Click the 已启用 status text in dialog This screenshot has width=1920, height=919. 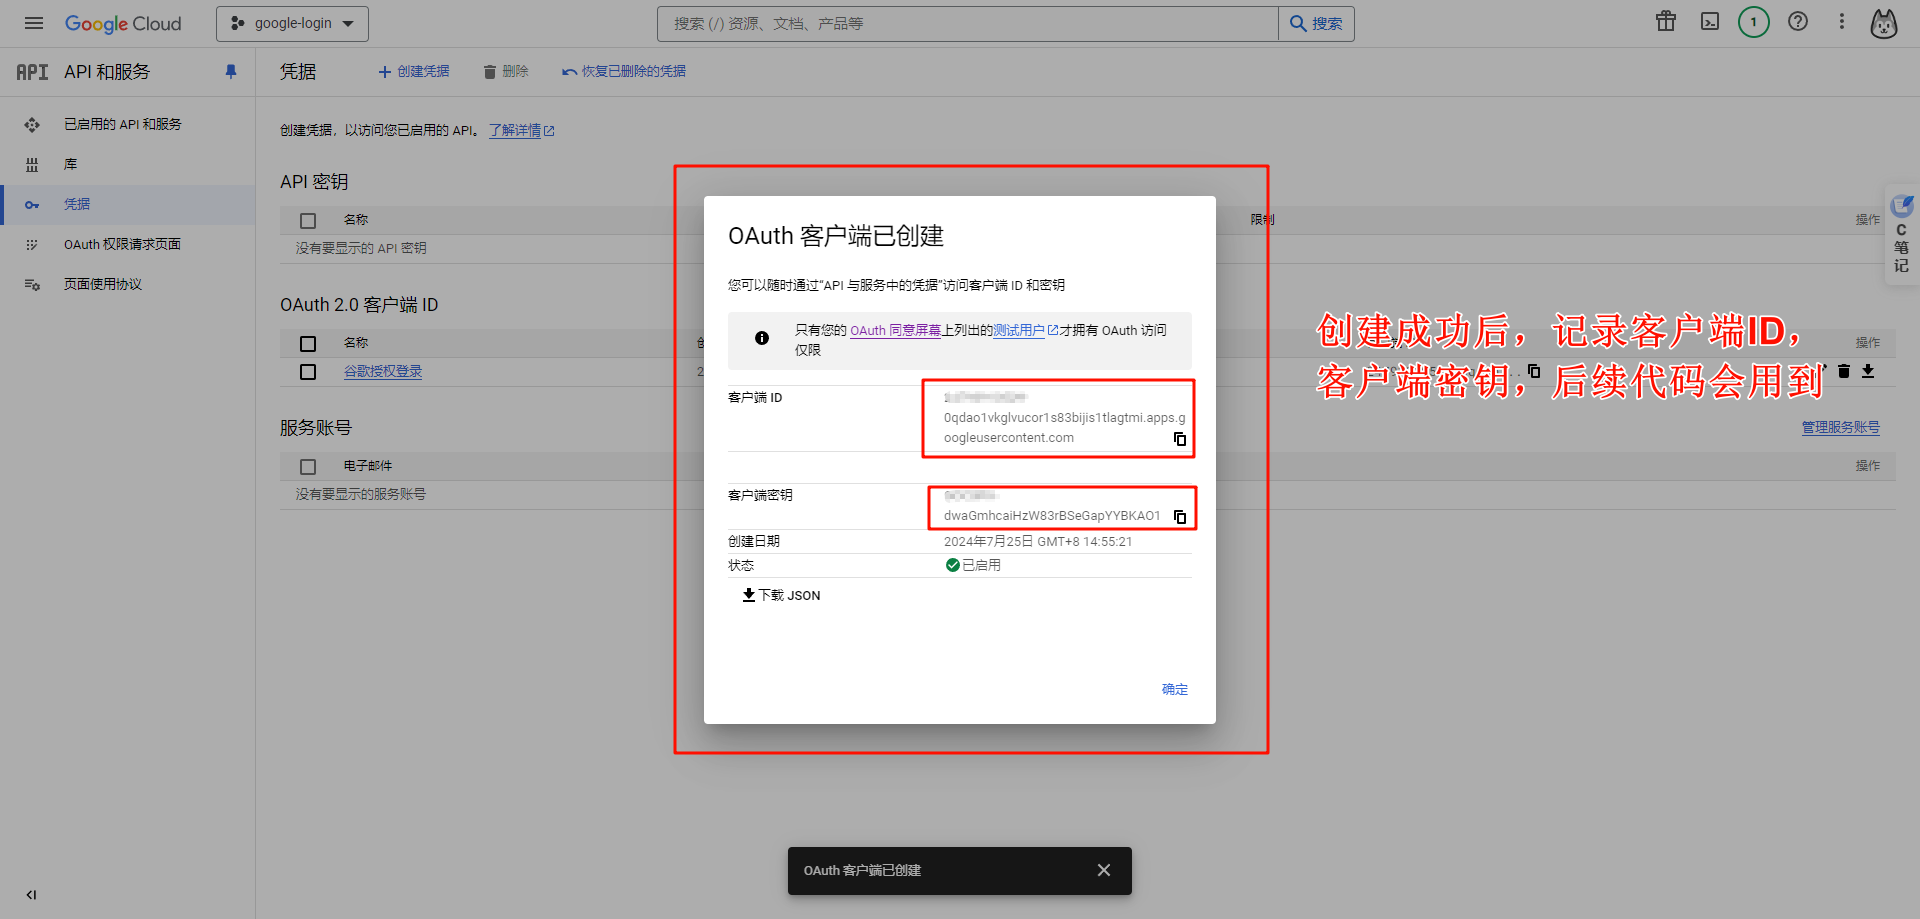(981, 565)
